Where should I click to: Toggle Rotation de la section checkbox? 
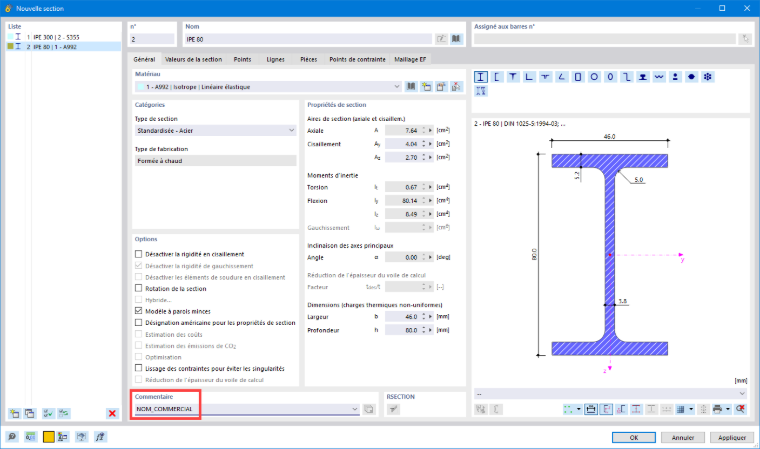coord(139,289)
